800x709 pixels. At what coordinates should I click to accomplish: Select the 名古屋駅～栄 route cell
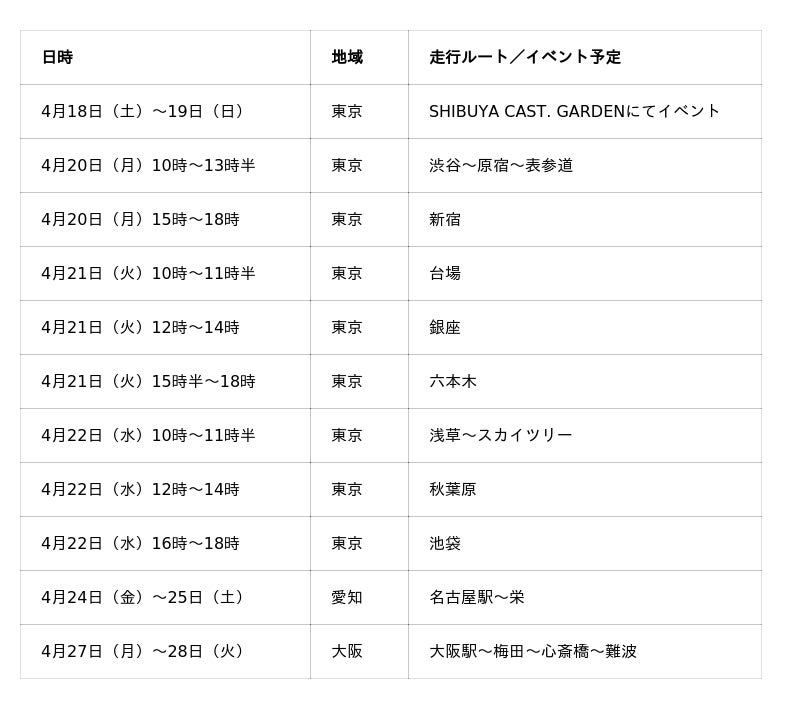pos(477,598)
